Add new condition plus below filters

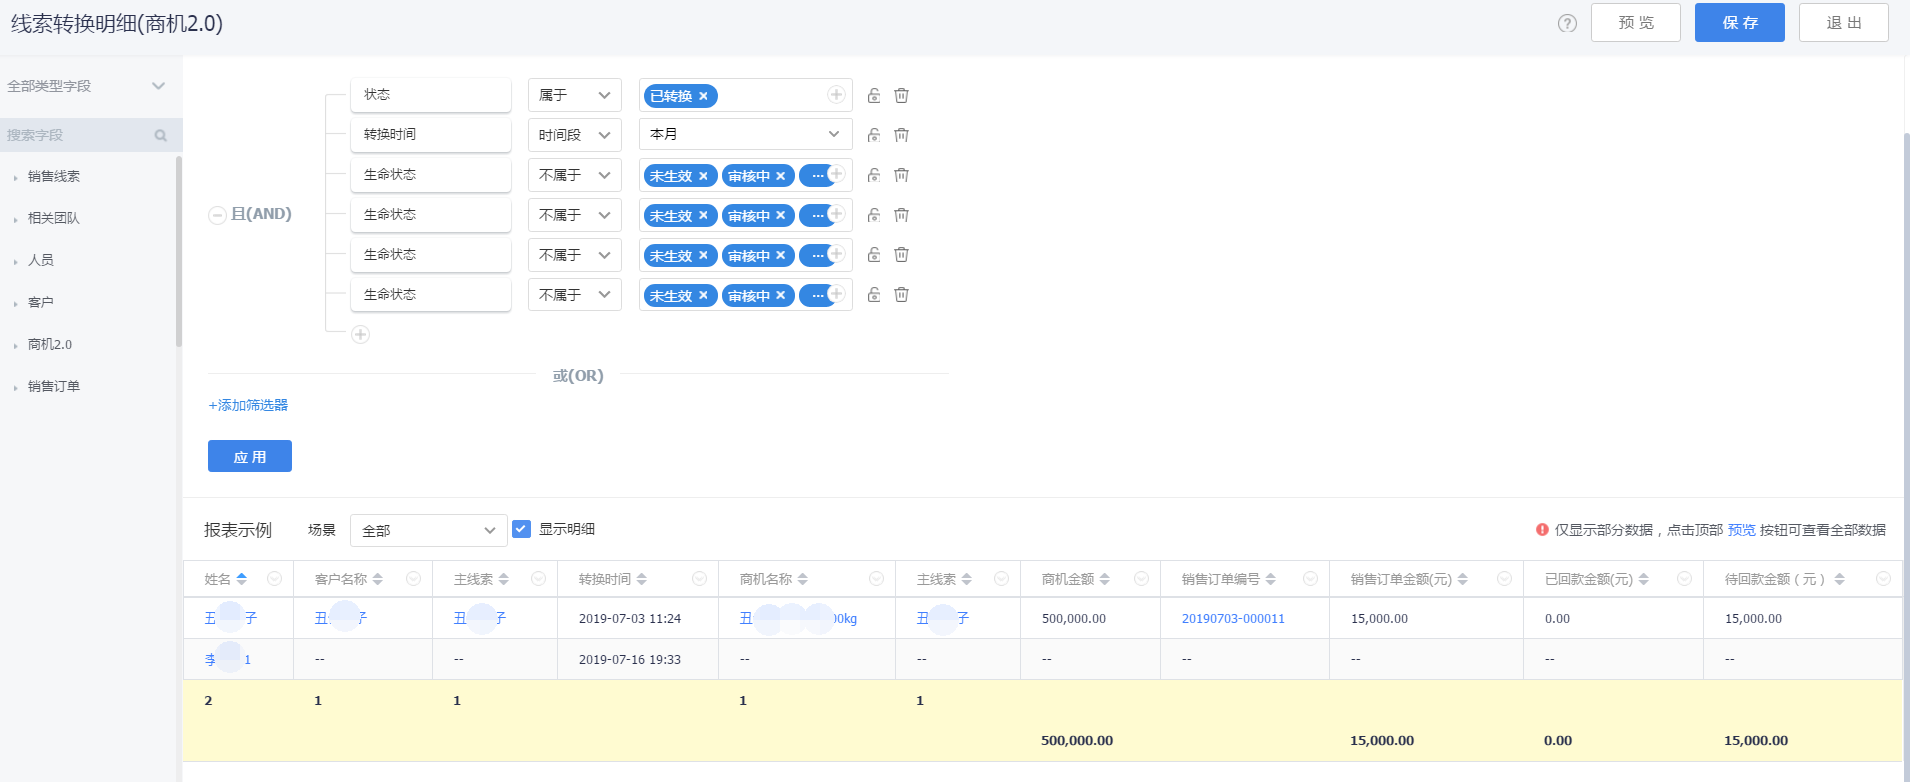(x=361, y=334)
